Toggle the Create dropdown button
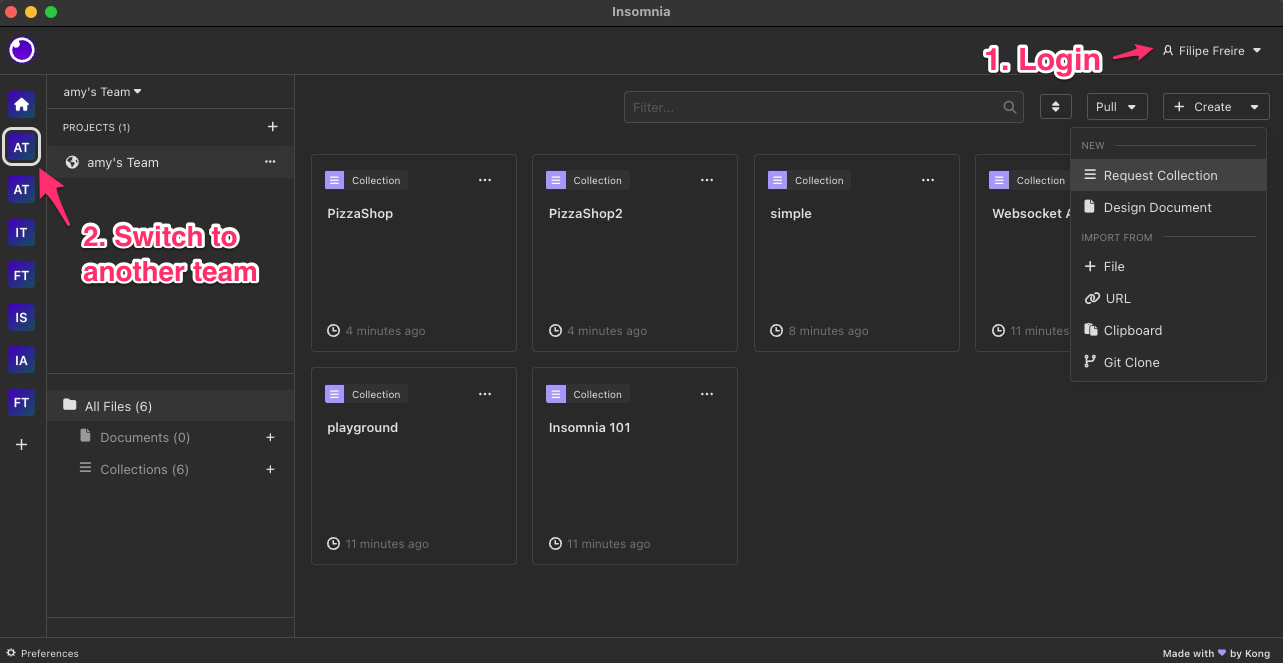 (1216, 107)
